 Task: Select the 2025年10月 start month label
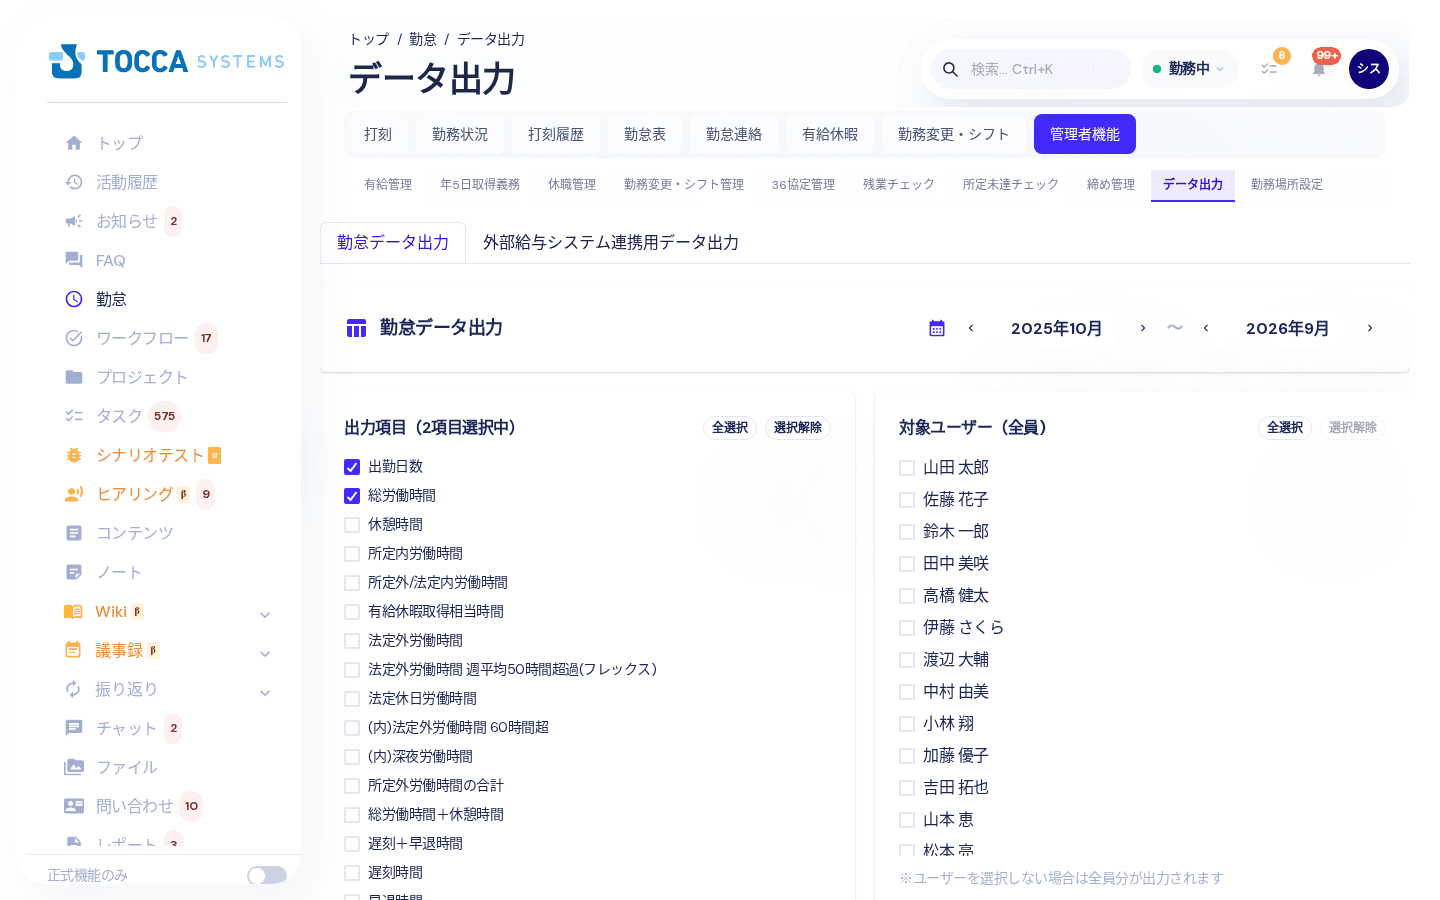pos(1057,328)
